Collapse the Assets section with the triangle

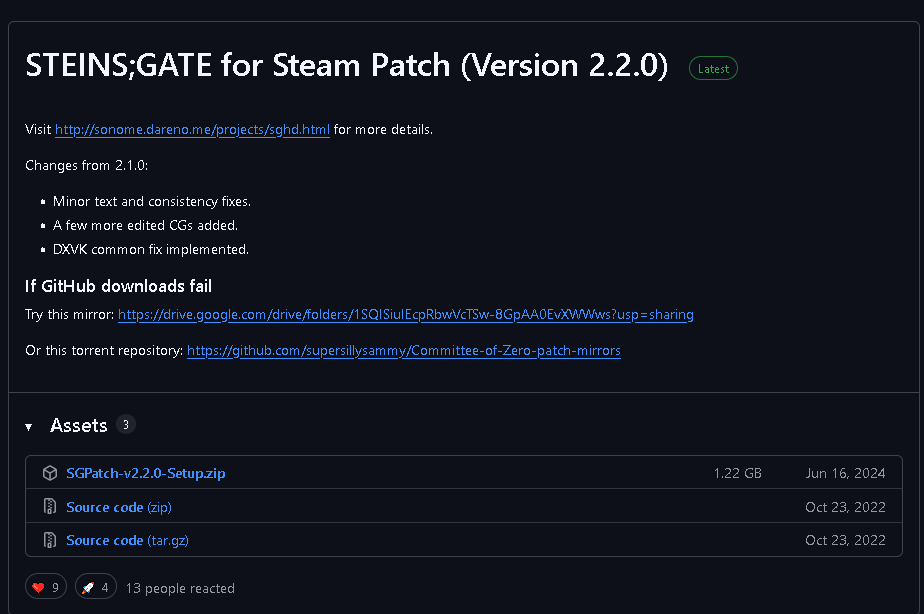click(x=29, y=427)
